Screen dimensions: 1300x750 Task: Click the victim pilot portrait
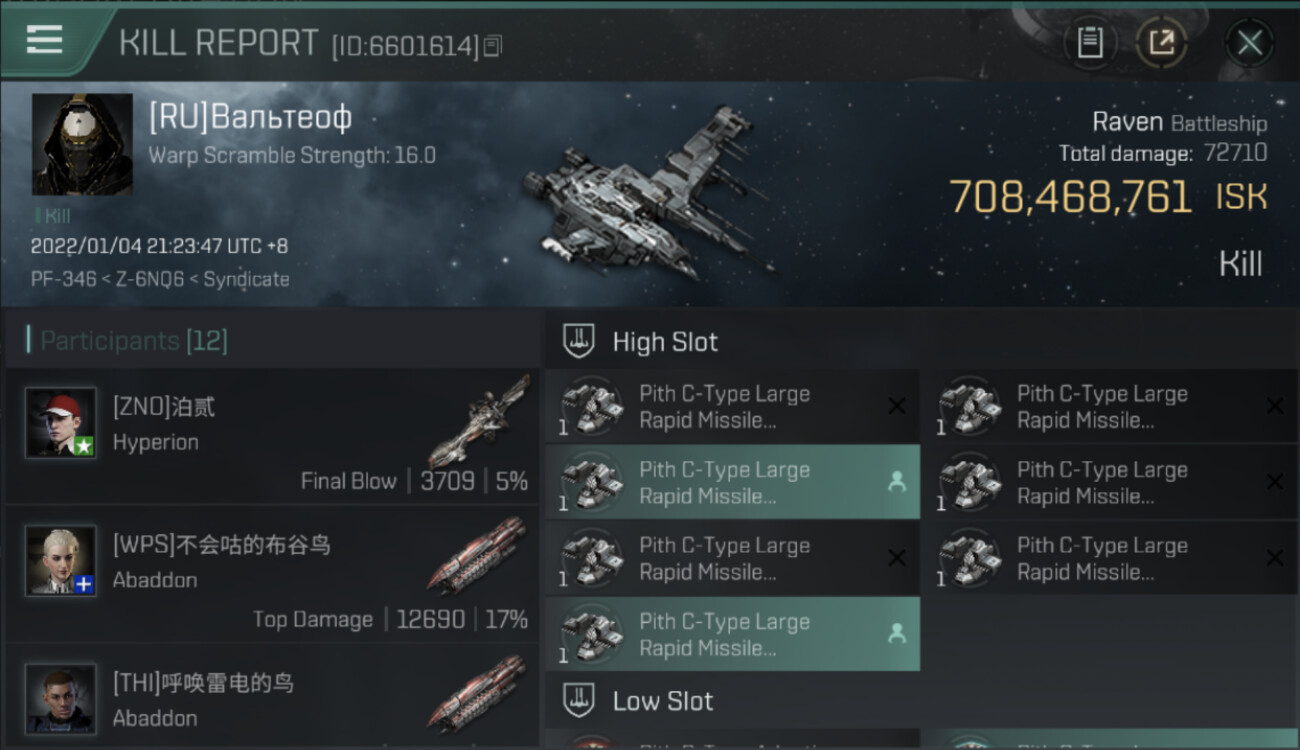pos(82,144)
